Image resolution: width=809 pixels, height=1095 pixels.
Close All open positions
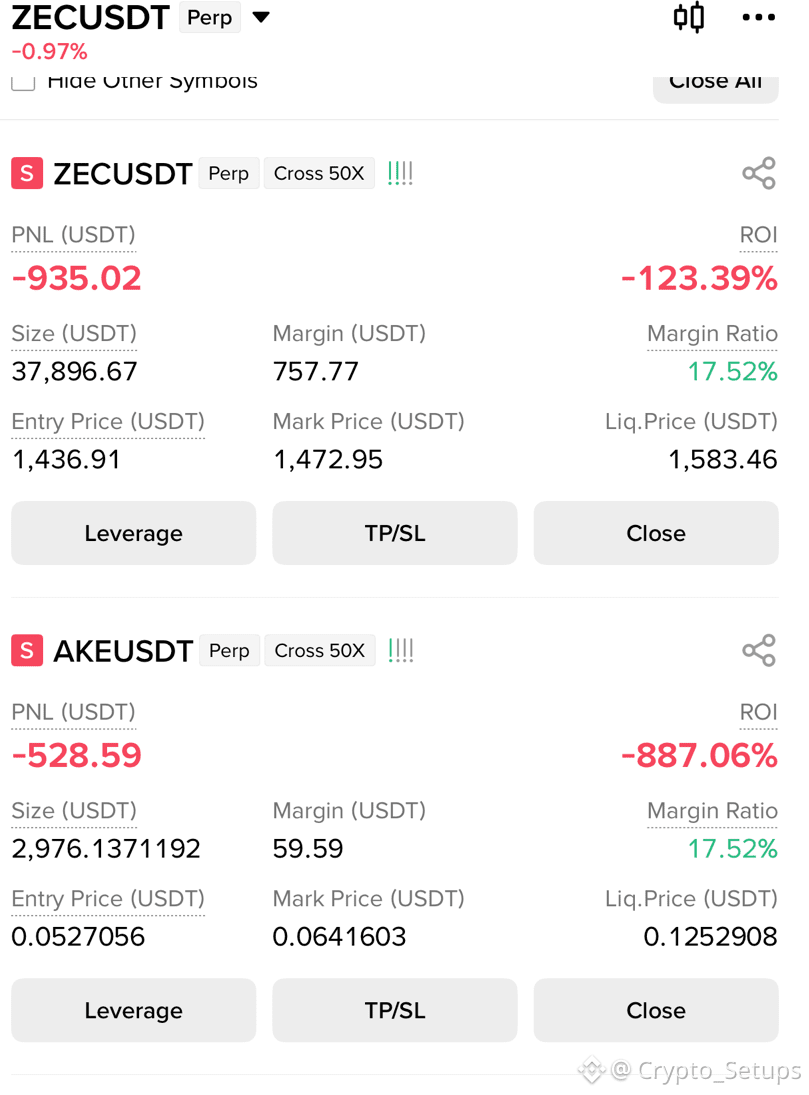click(x=715, y=88)
